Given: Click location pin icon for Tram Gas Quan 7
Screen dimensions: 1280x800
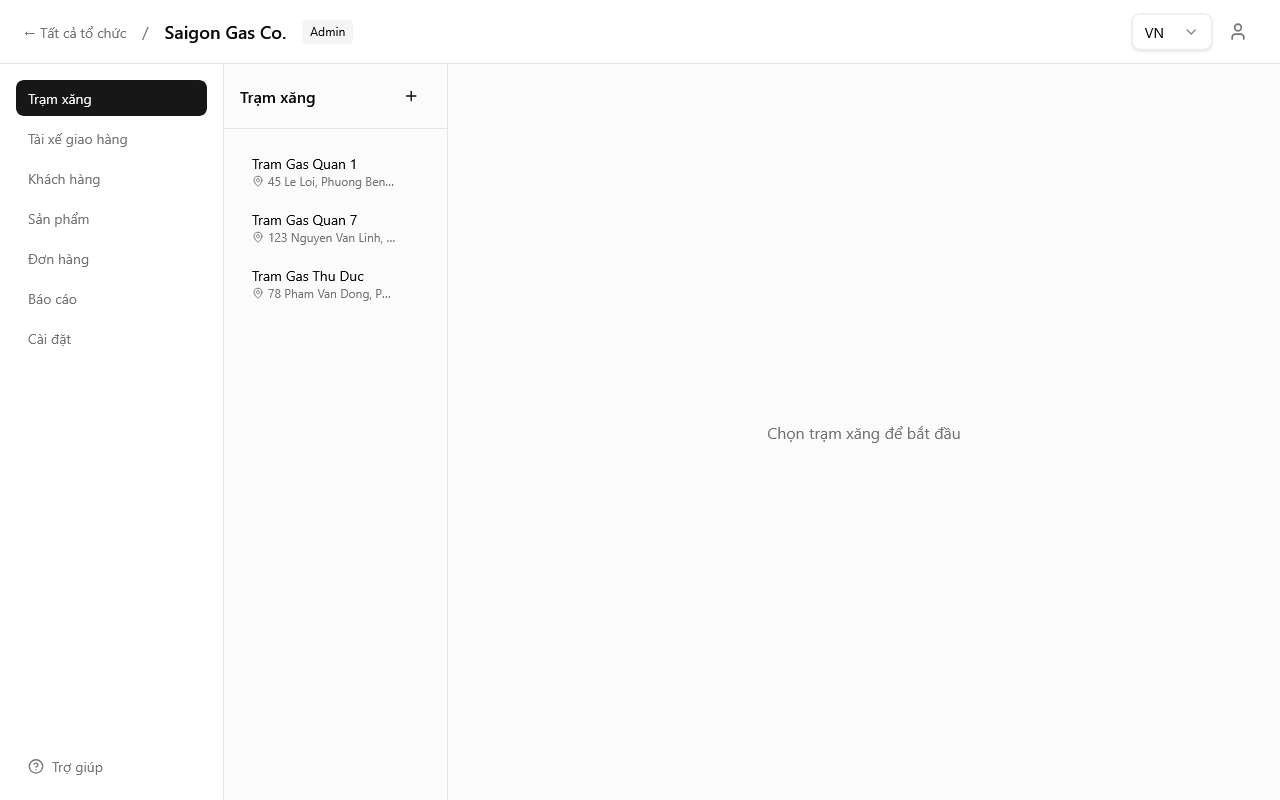Looking at the screenshot, I should pyautogui.click(x=258, y=238).
